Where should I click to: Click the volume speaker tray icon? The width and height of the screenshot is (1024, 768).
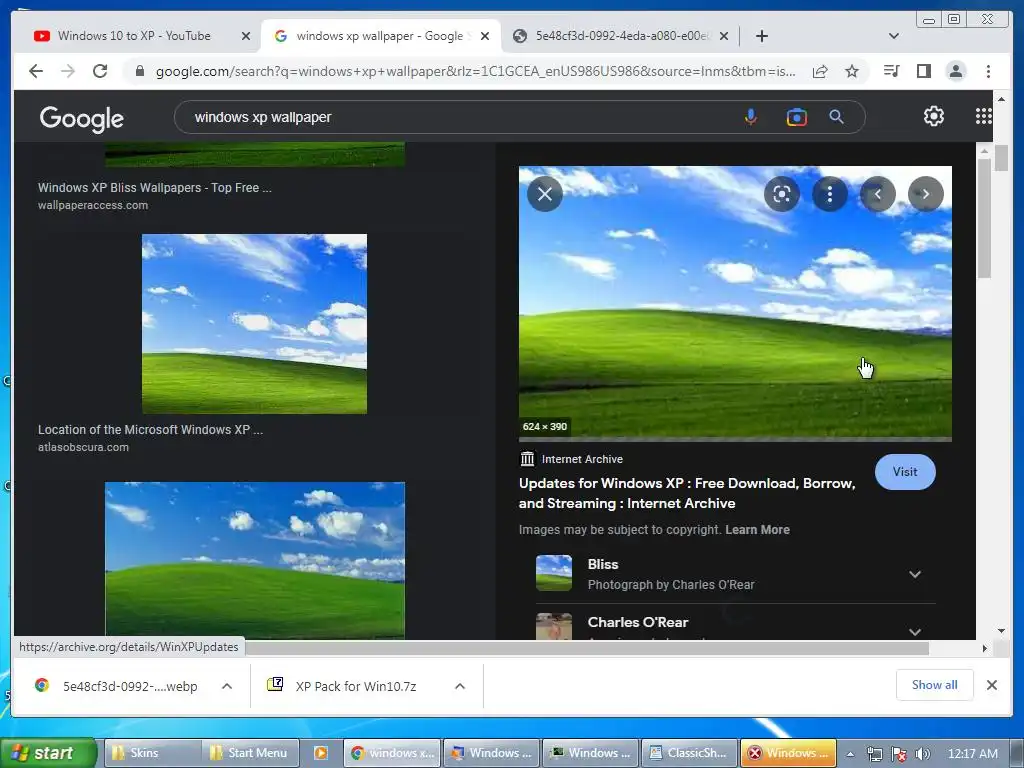(922, 754)
